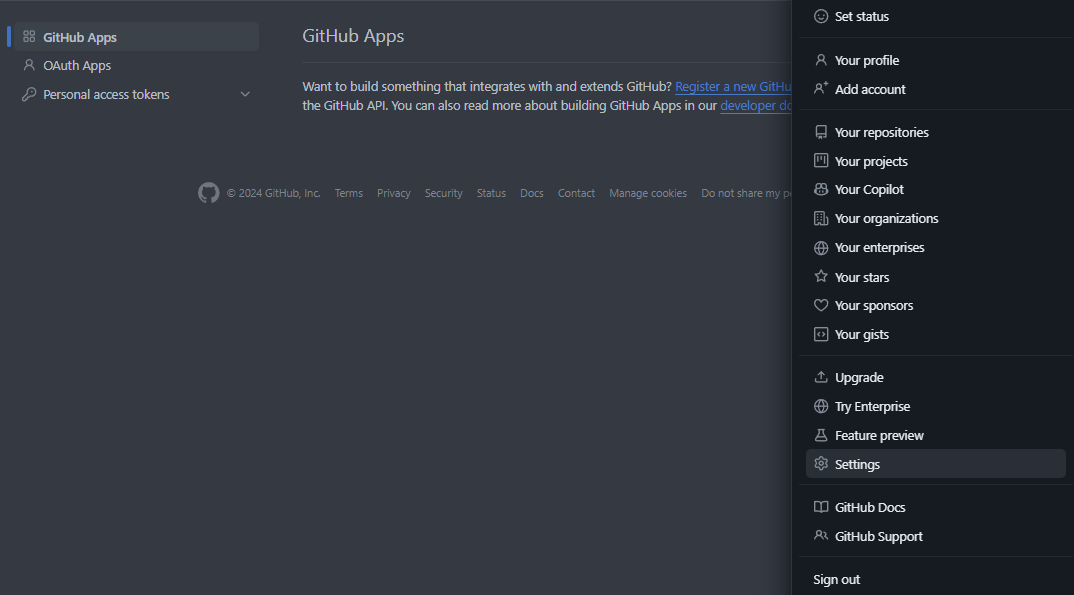Click the apps grid icon in the sidebar

29,36
